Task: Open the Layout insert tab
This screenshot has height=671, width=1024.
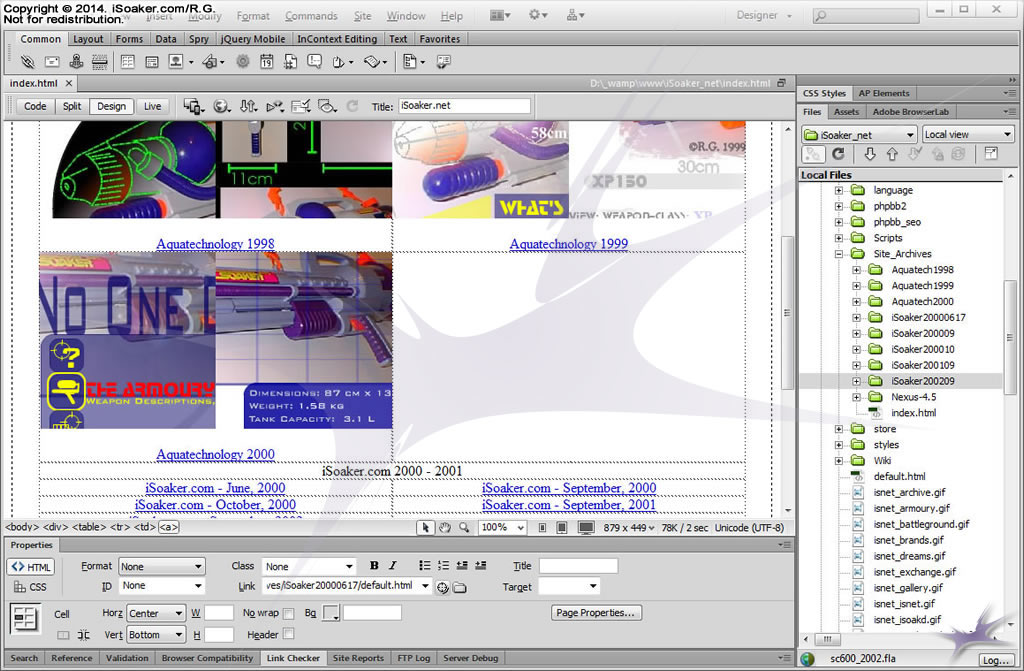Action: pos(88,39)
